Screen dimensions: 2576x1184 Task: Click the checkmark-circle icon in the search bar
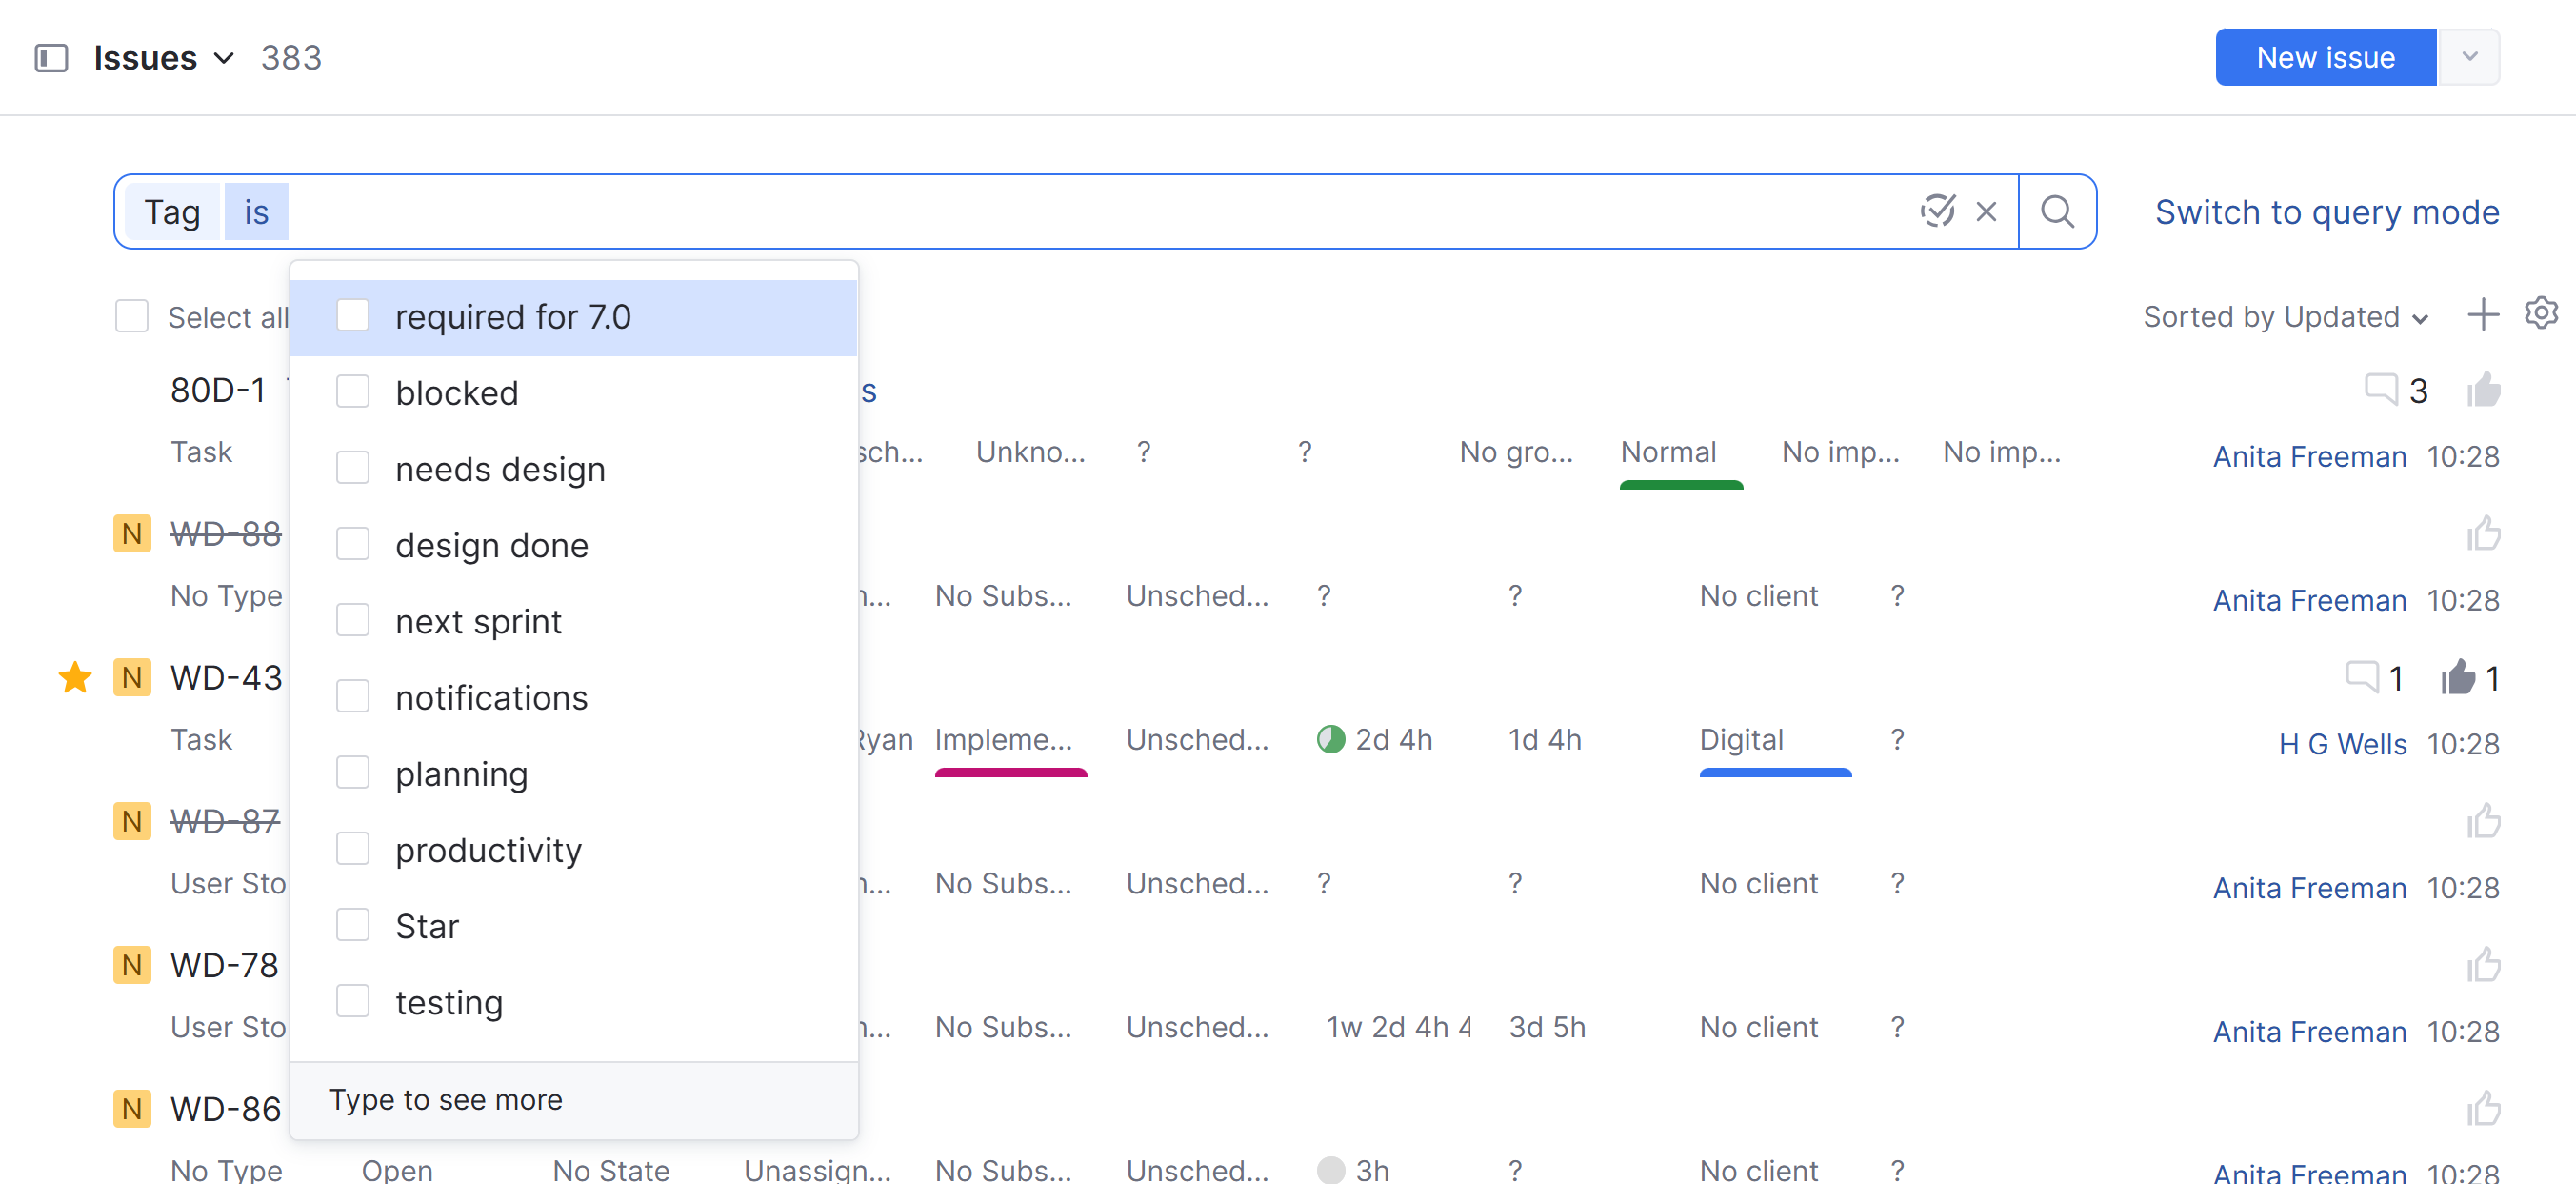tap(1937, 211)
